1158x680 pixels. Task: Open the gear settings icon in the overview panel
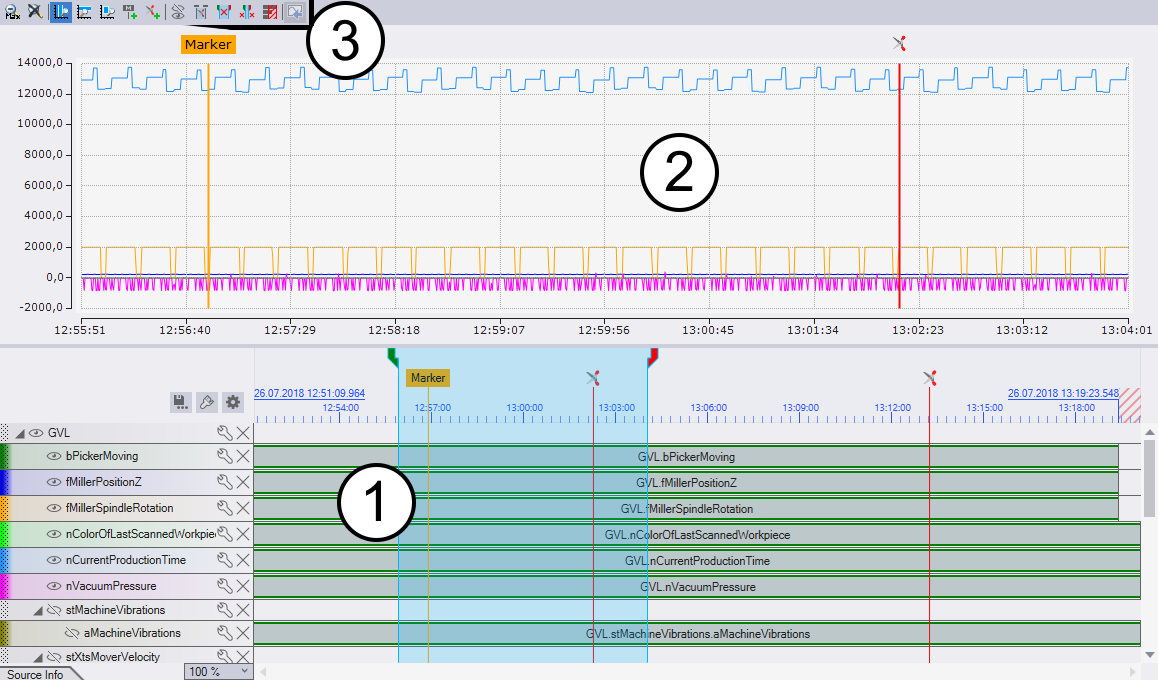(233, 402)
